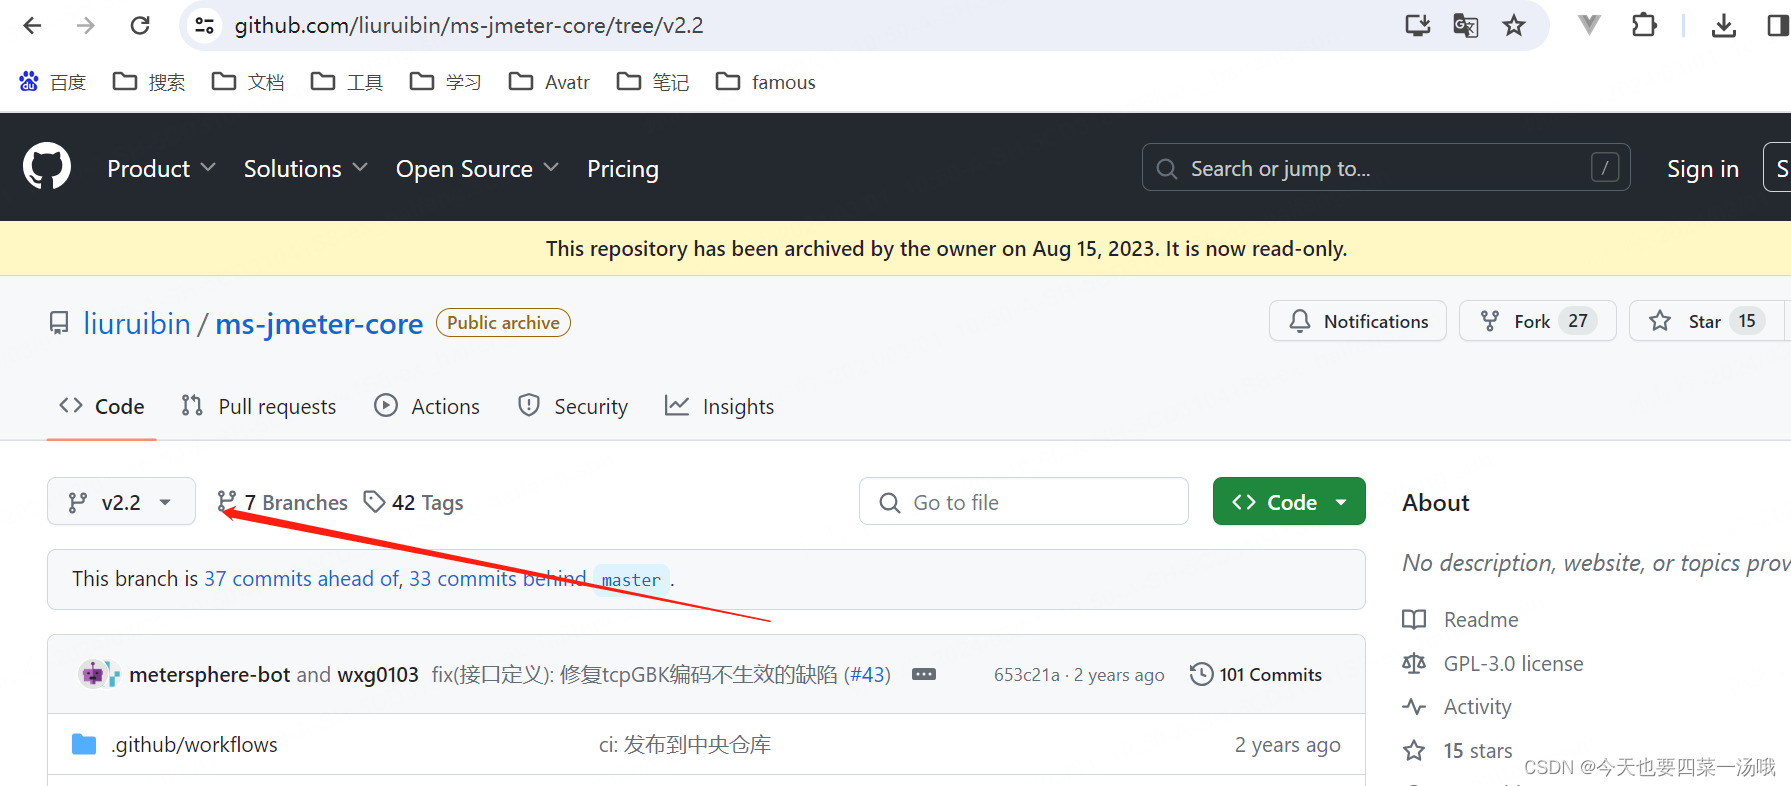Open the translate page icon

click(x=1466, y=26)
